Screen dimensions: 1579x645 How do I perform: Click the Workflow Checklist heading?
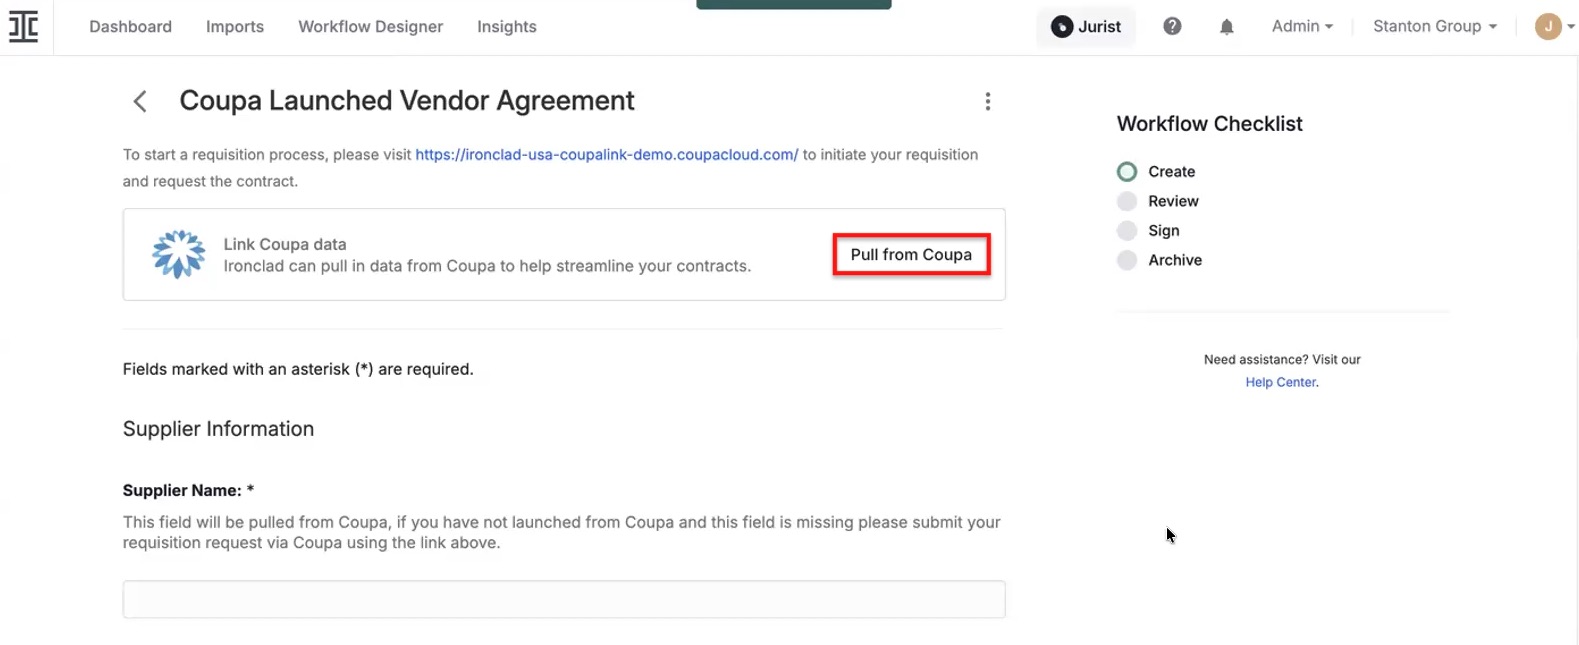(1209, 124)
